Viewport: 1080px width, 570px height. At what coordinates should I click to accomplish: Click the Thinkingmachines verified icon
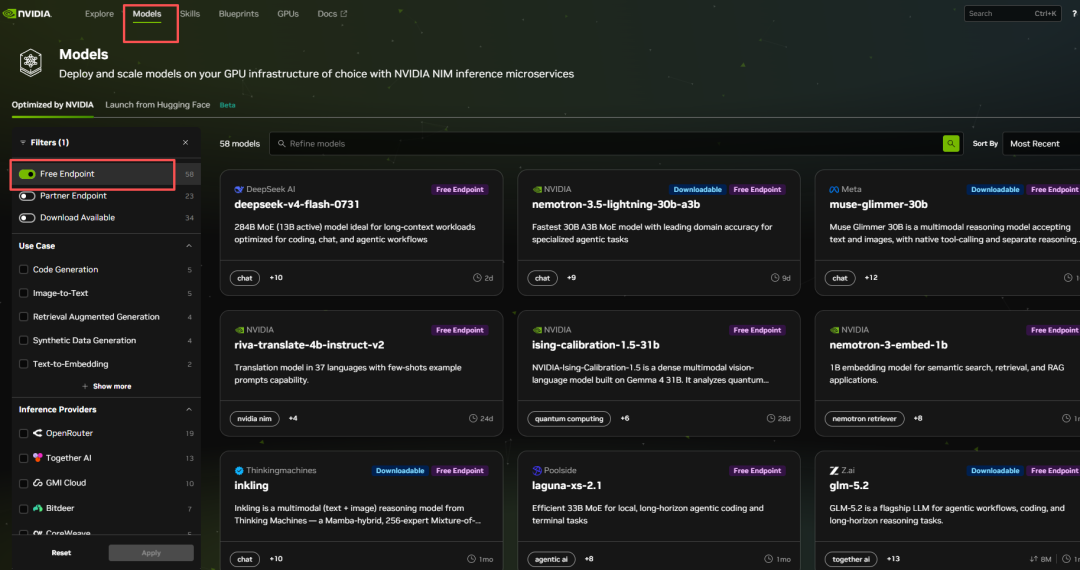(x=239, y=471)
